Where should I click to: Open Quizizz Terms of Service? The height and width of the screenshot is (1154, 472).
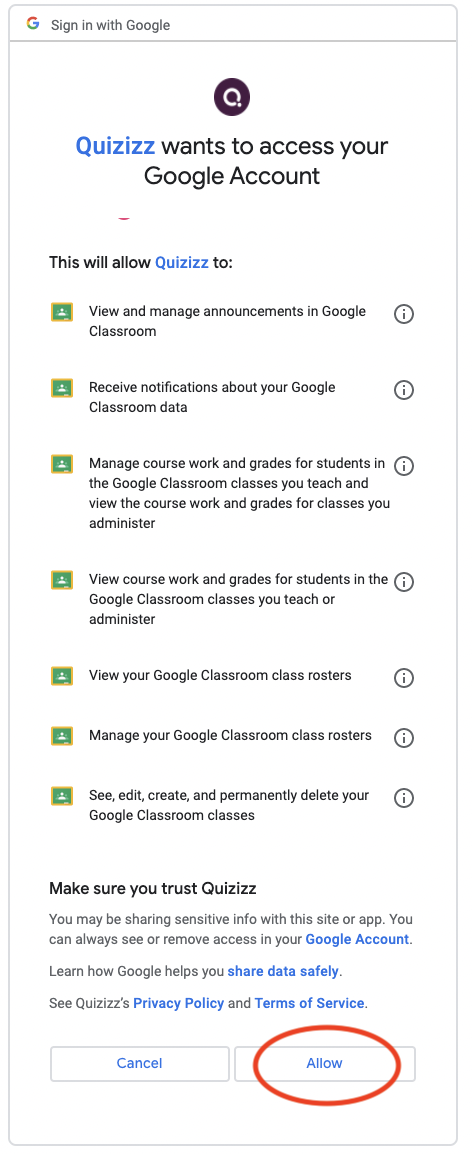click(309, 1003)
